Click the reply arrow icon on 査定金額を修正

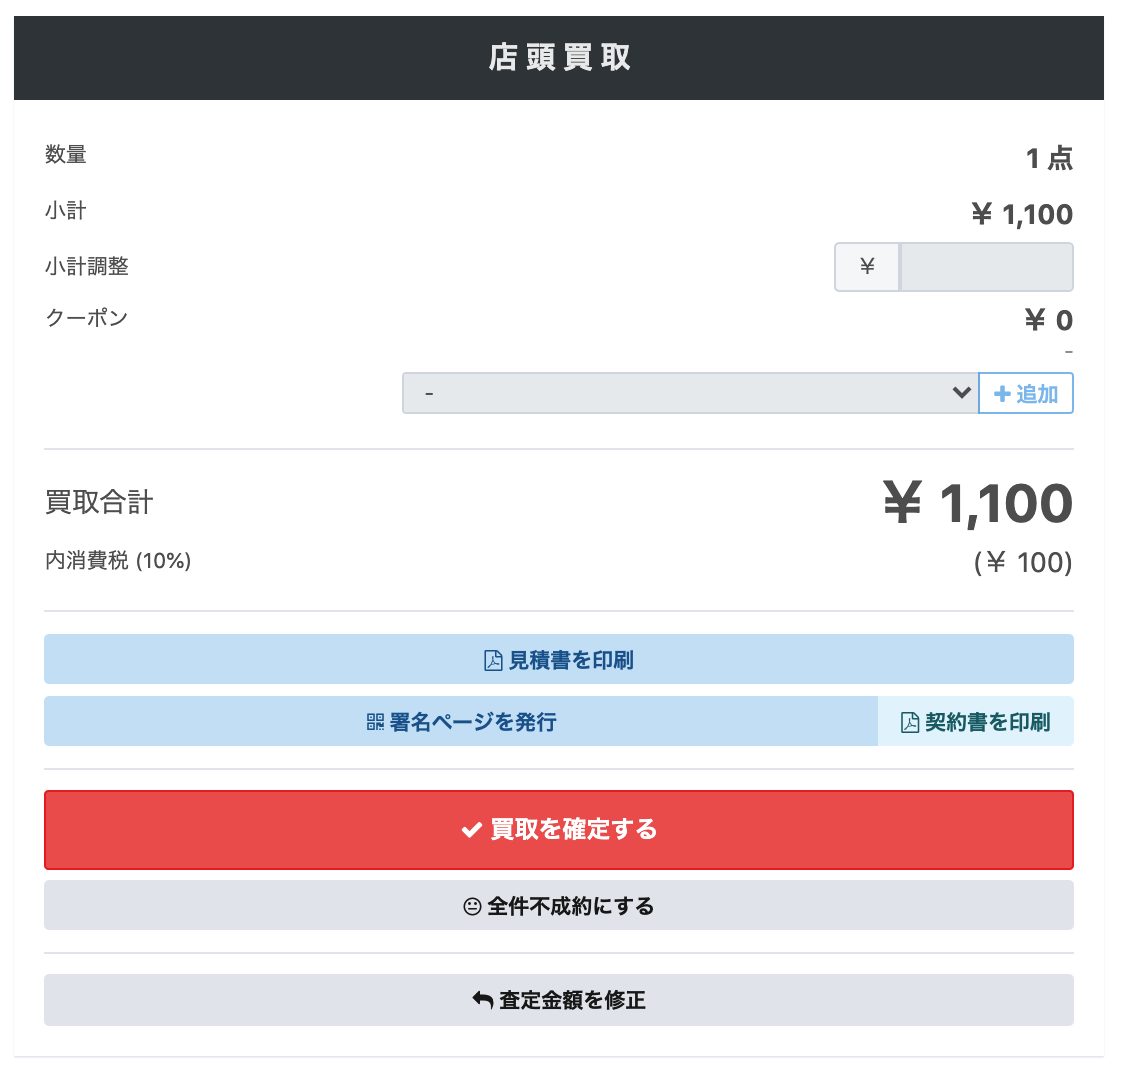point(483,1000)
